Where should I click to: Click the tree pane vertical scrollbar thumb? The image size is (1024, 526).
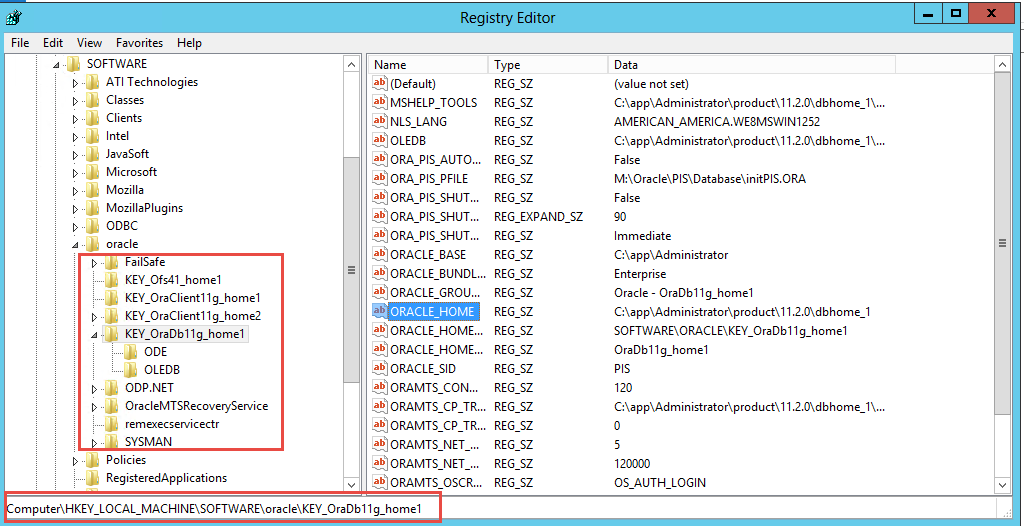pyautogui.click(x=351, y=270)
